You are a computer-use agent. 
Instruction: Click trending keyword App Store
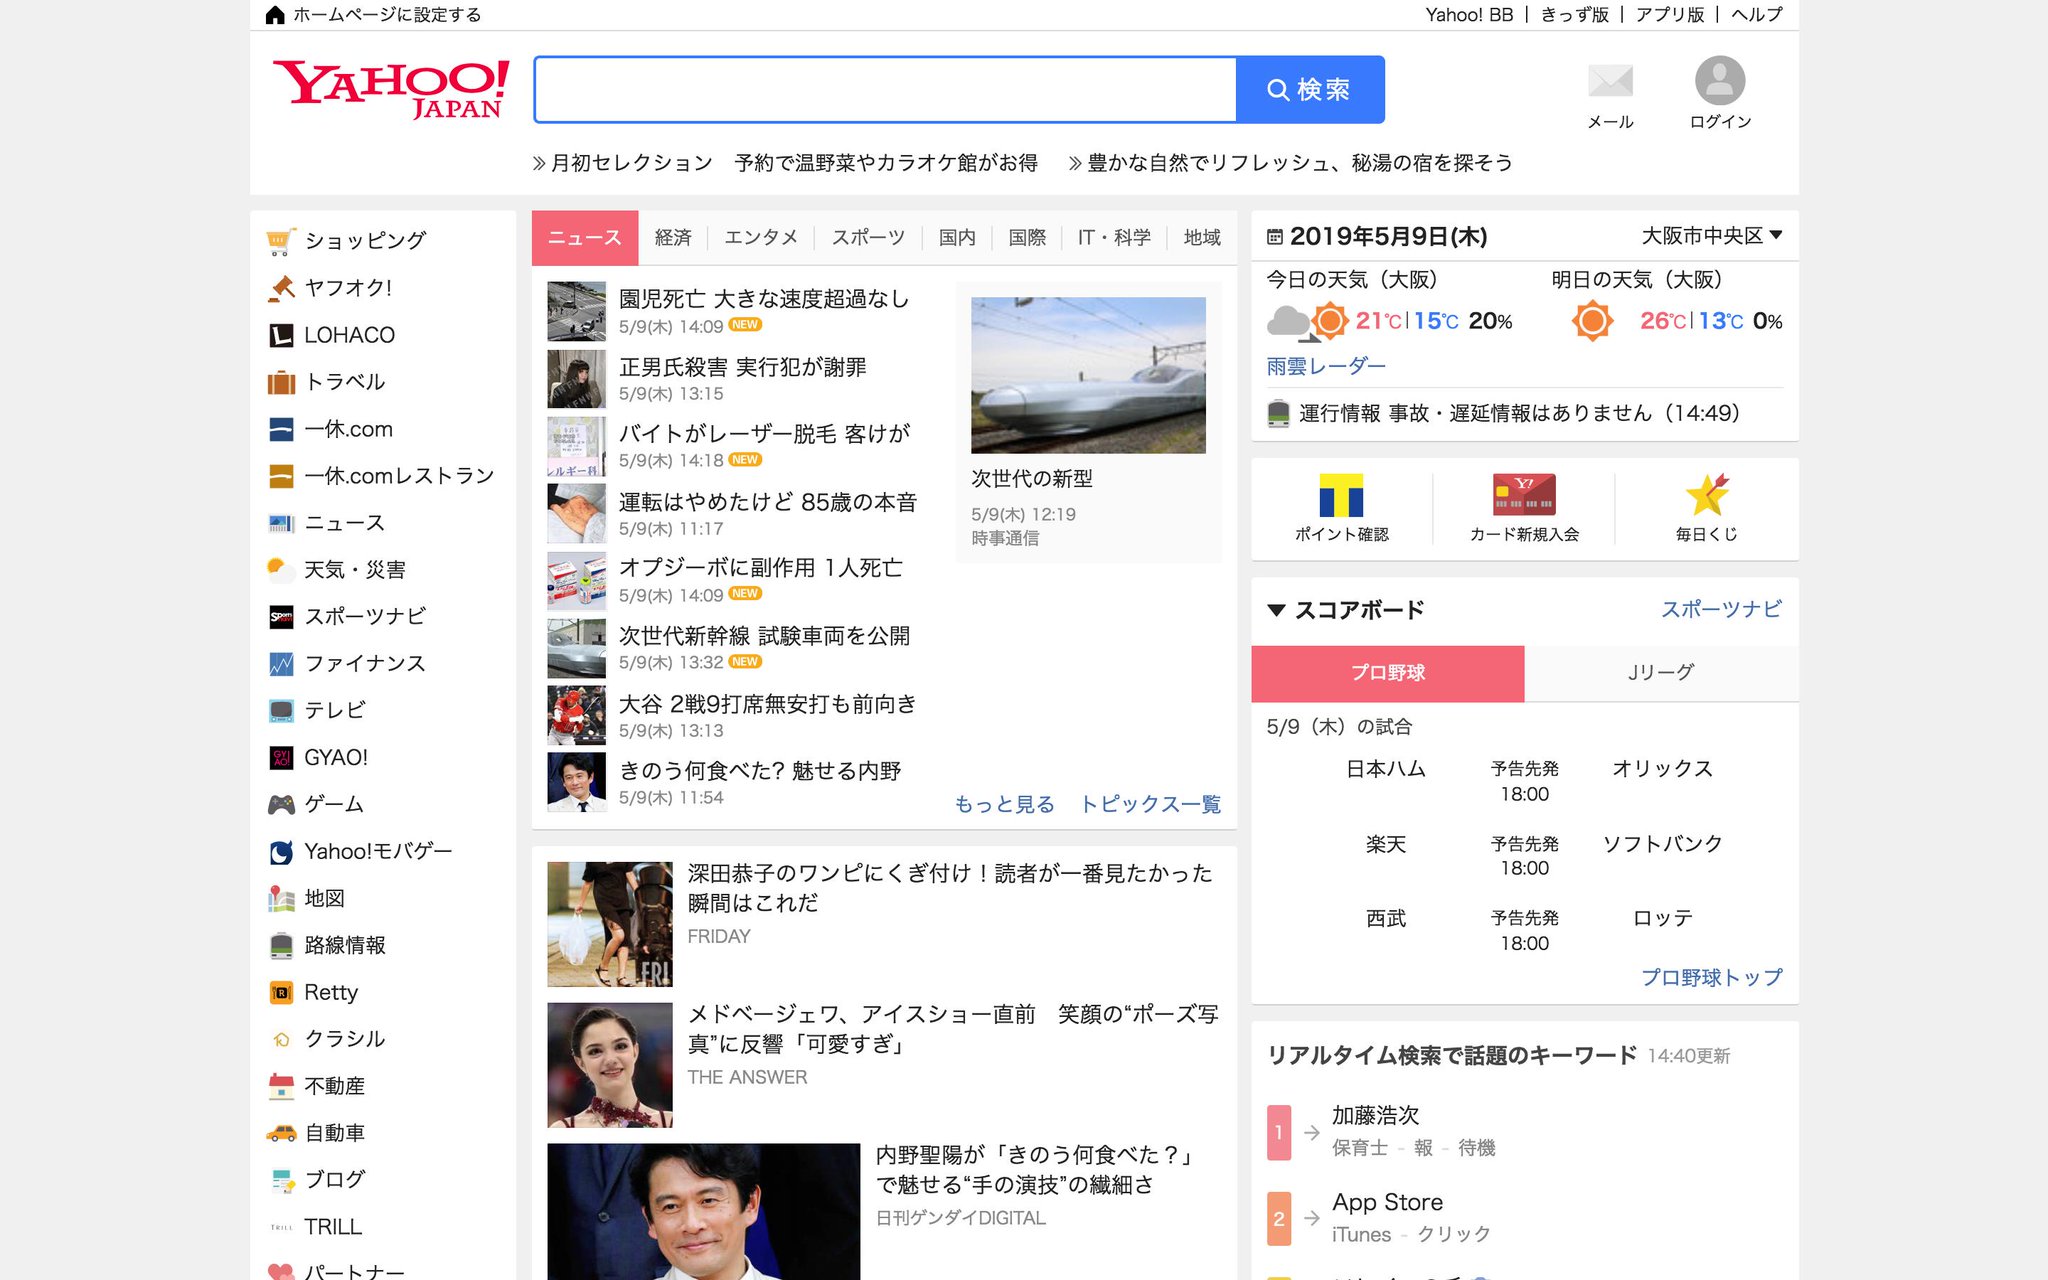tap(1387, 1202)
